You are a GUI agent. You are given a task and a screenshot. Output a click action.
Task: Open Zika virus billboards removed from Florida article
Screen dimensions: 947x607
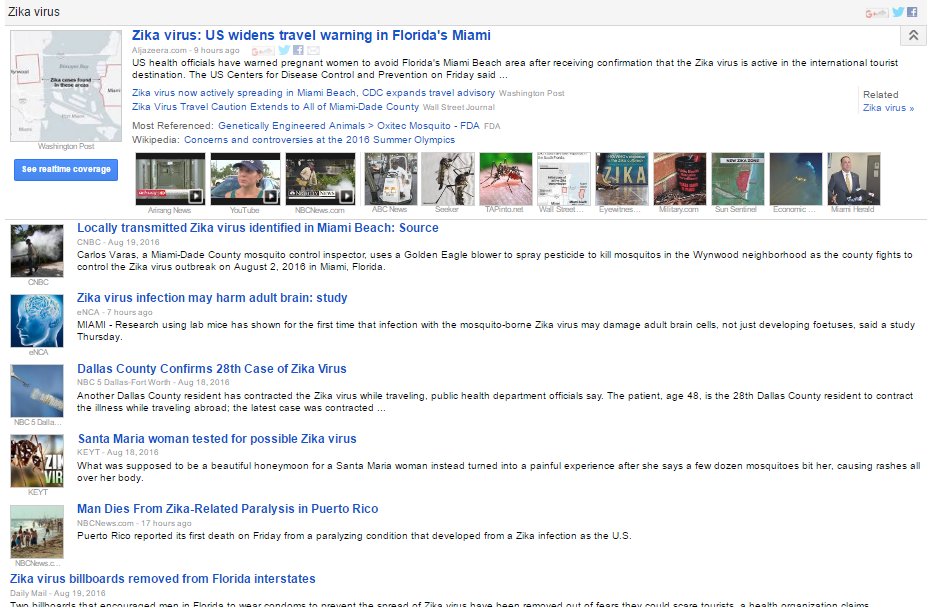162,579
